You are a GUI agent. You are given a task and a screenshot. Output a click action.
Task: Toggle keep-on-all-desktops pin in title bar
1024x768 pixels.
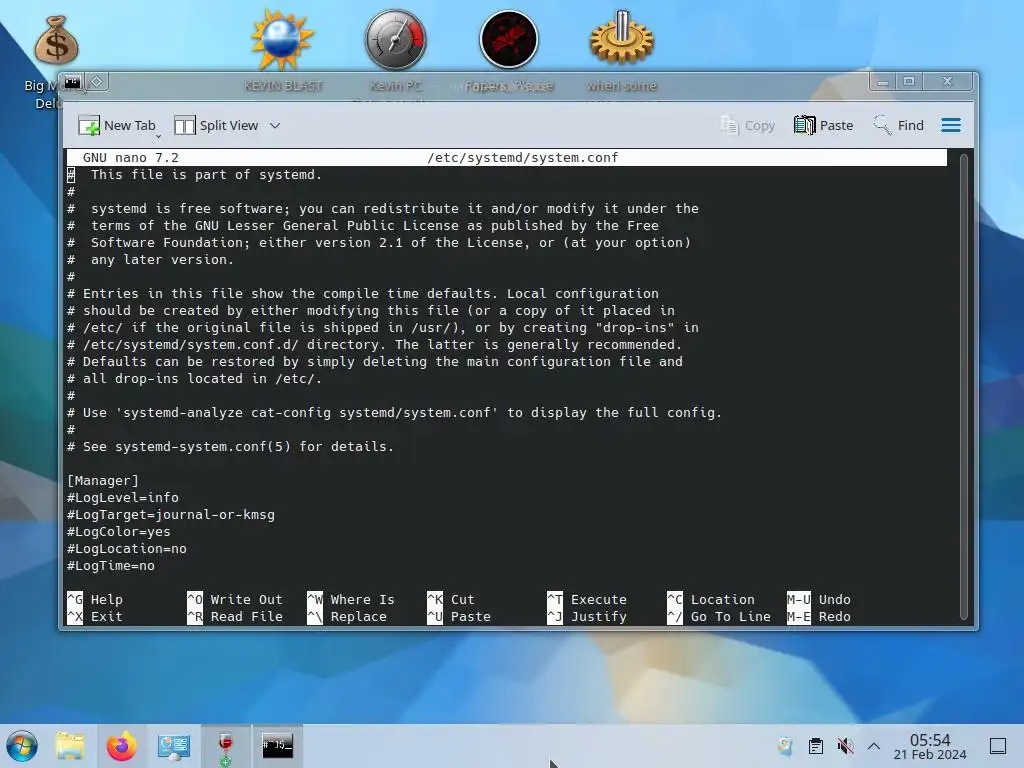(97, 82)
